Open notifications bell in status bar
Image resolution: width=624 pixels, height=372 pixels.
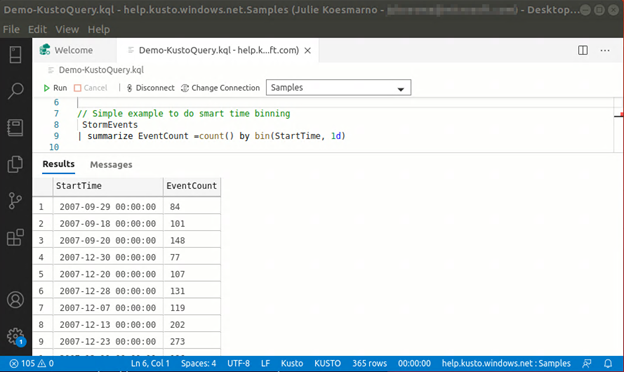[608, 363]
